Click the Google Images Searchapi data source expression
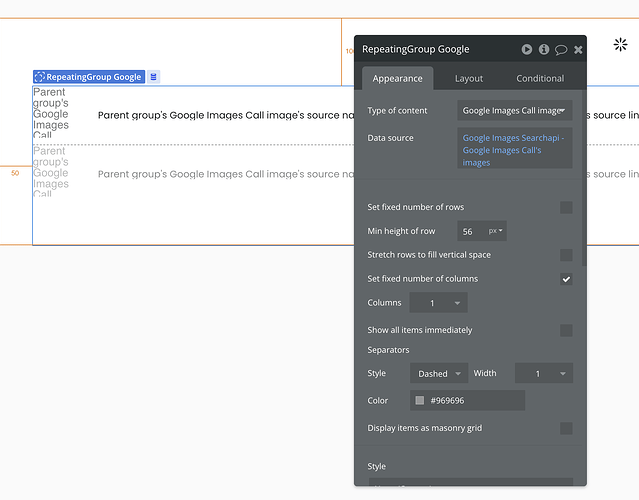The width and height of the screenshot is (639, 500). coord(514,150)
